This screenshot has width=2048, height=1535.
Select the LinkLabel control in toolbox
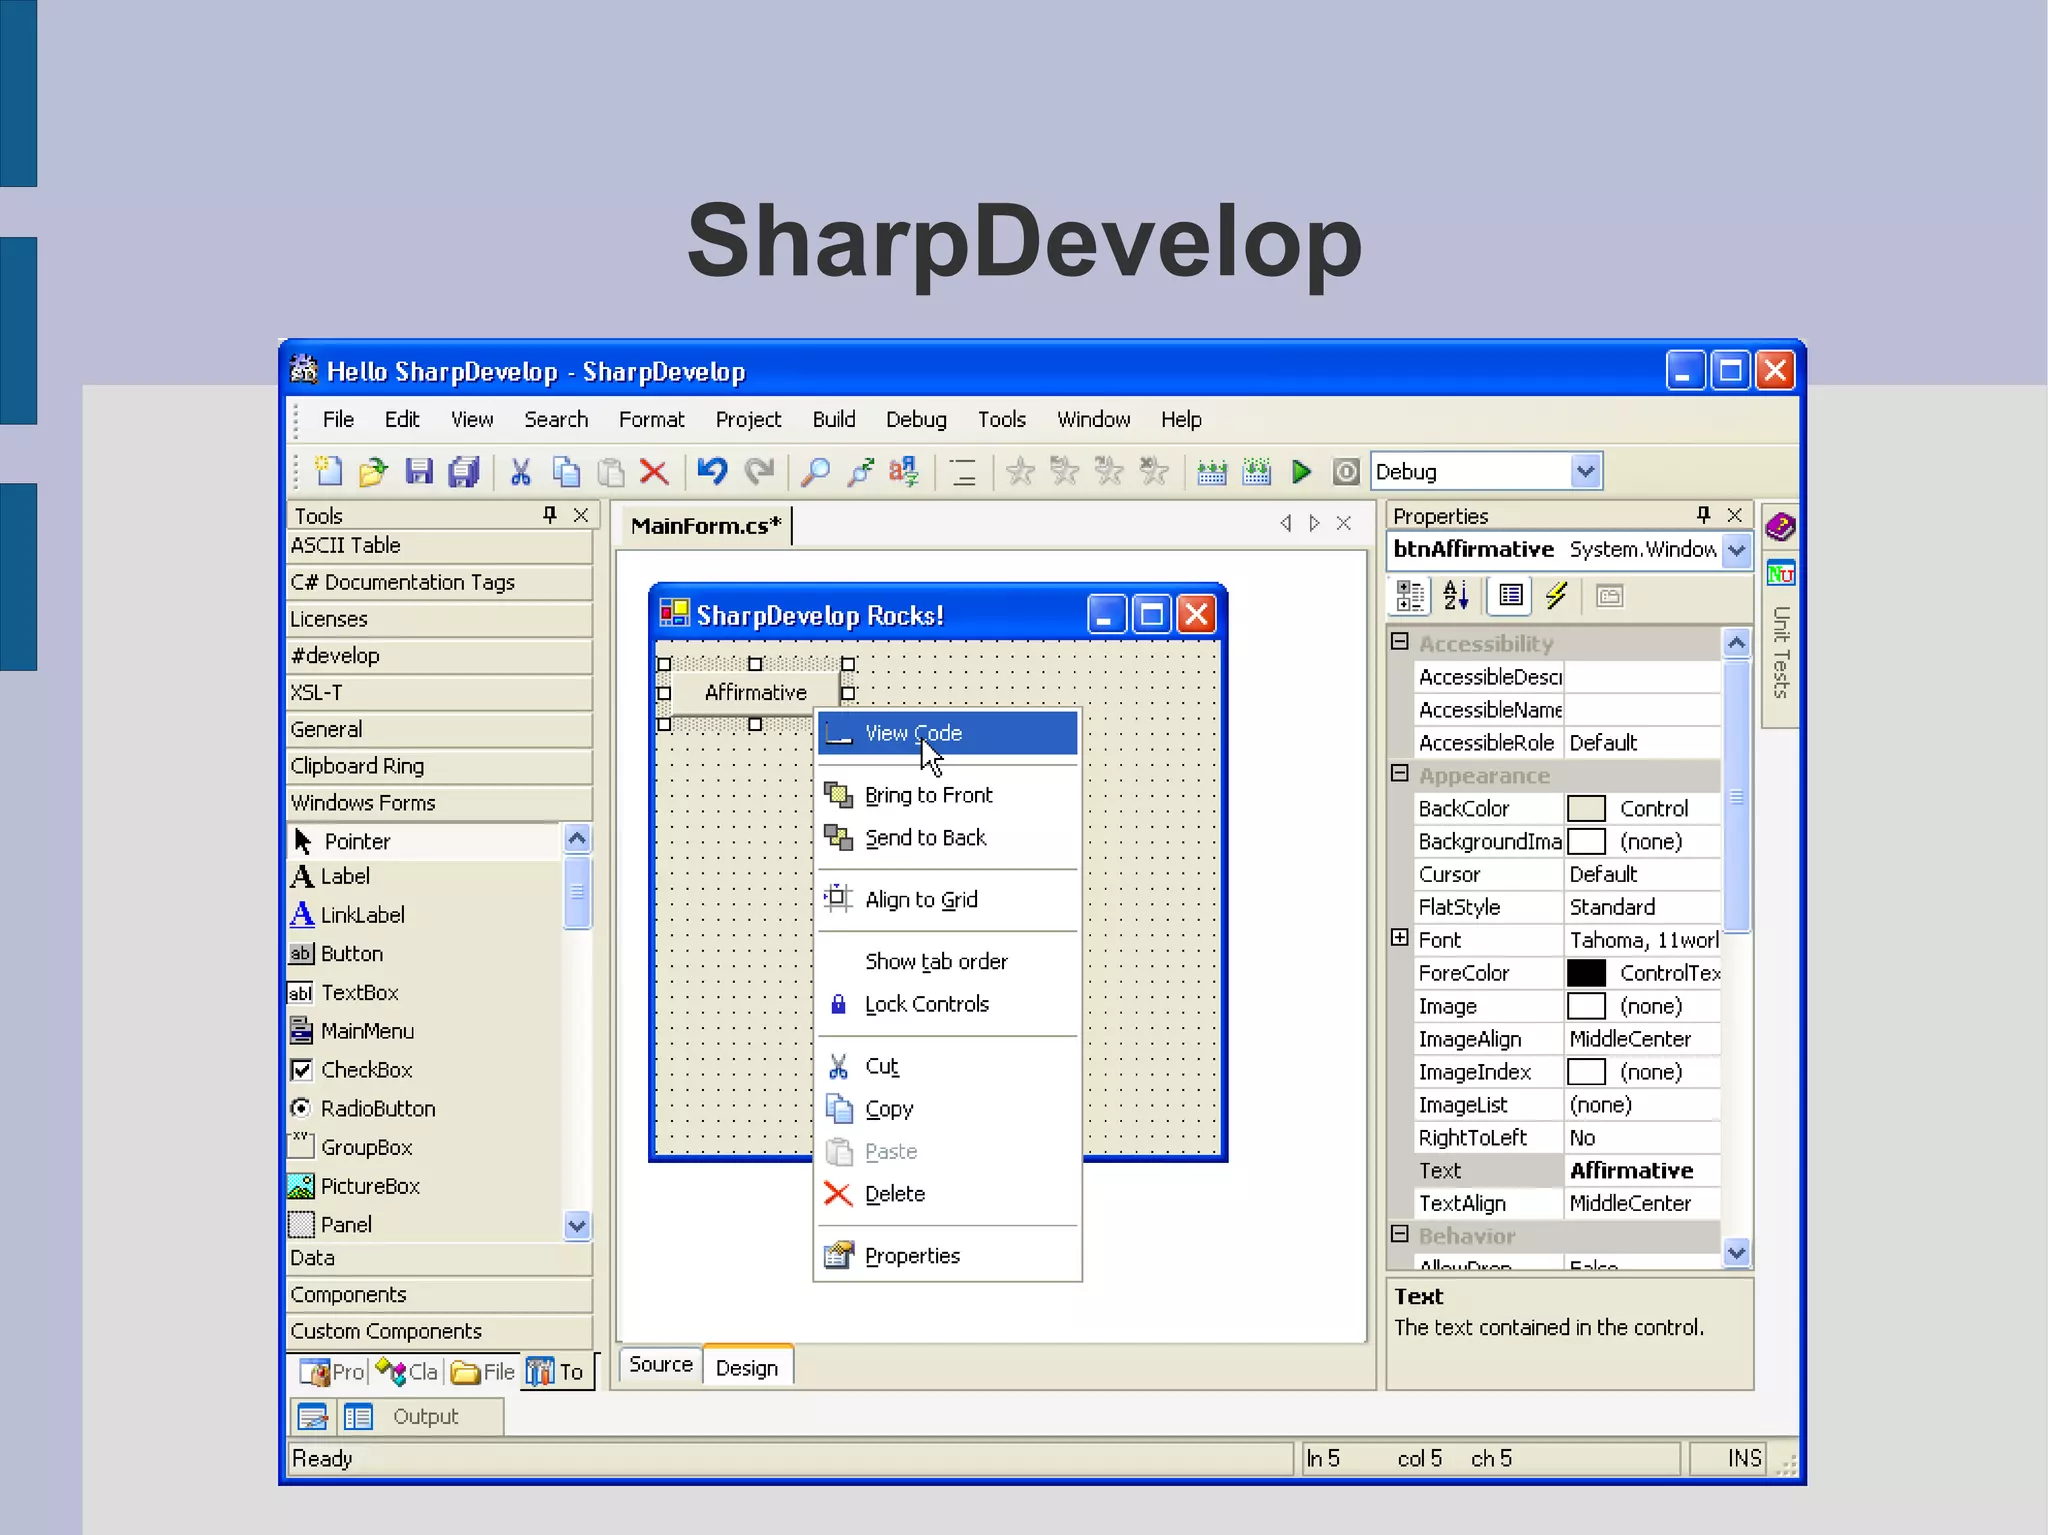click(425, 915)
